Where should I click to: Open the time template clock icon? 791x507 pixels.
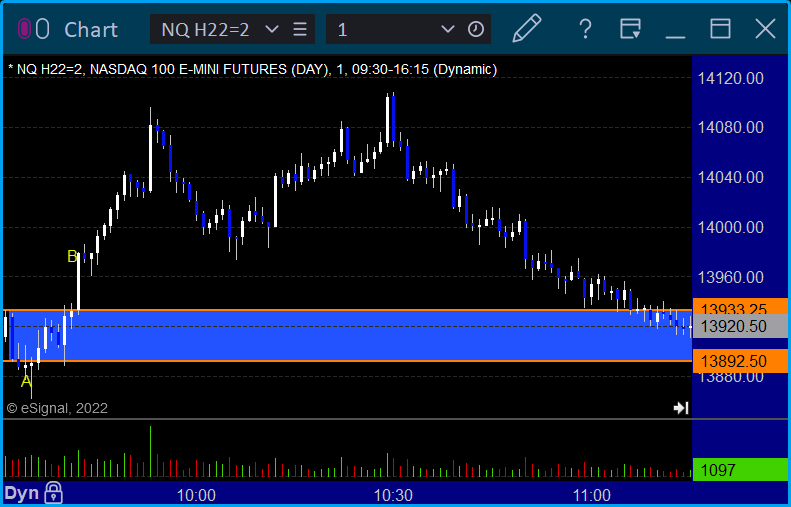click(x=476, y=29)
